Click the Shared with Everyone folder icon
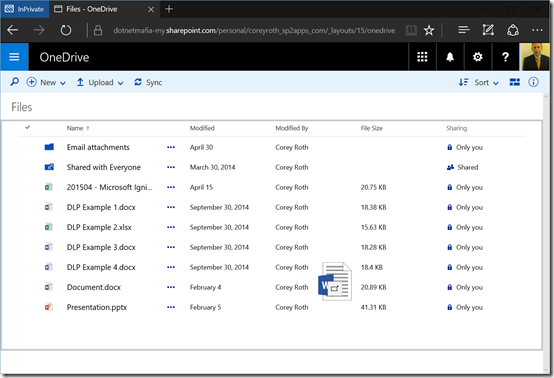 pyautogui.click(x=49, y=167)
